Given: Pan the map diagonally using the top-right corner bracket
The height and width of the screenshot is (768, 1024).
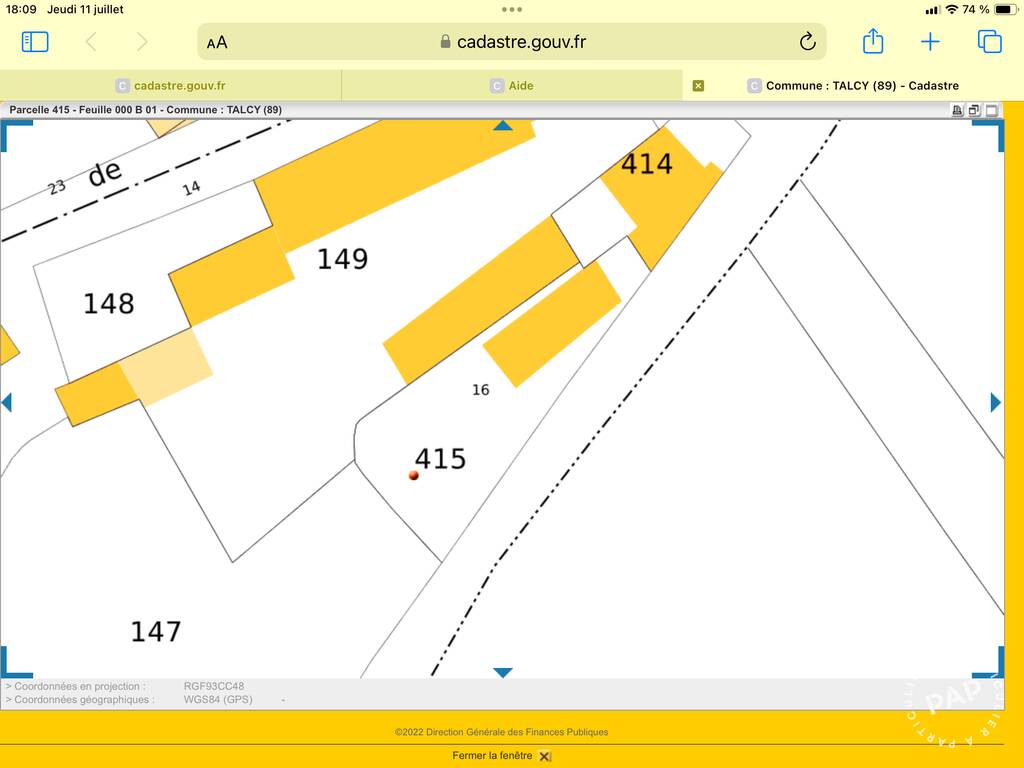Looking at the screenshot, I should pyautogui.click(x=988, y=136).
